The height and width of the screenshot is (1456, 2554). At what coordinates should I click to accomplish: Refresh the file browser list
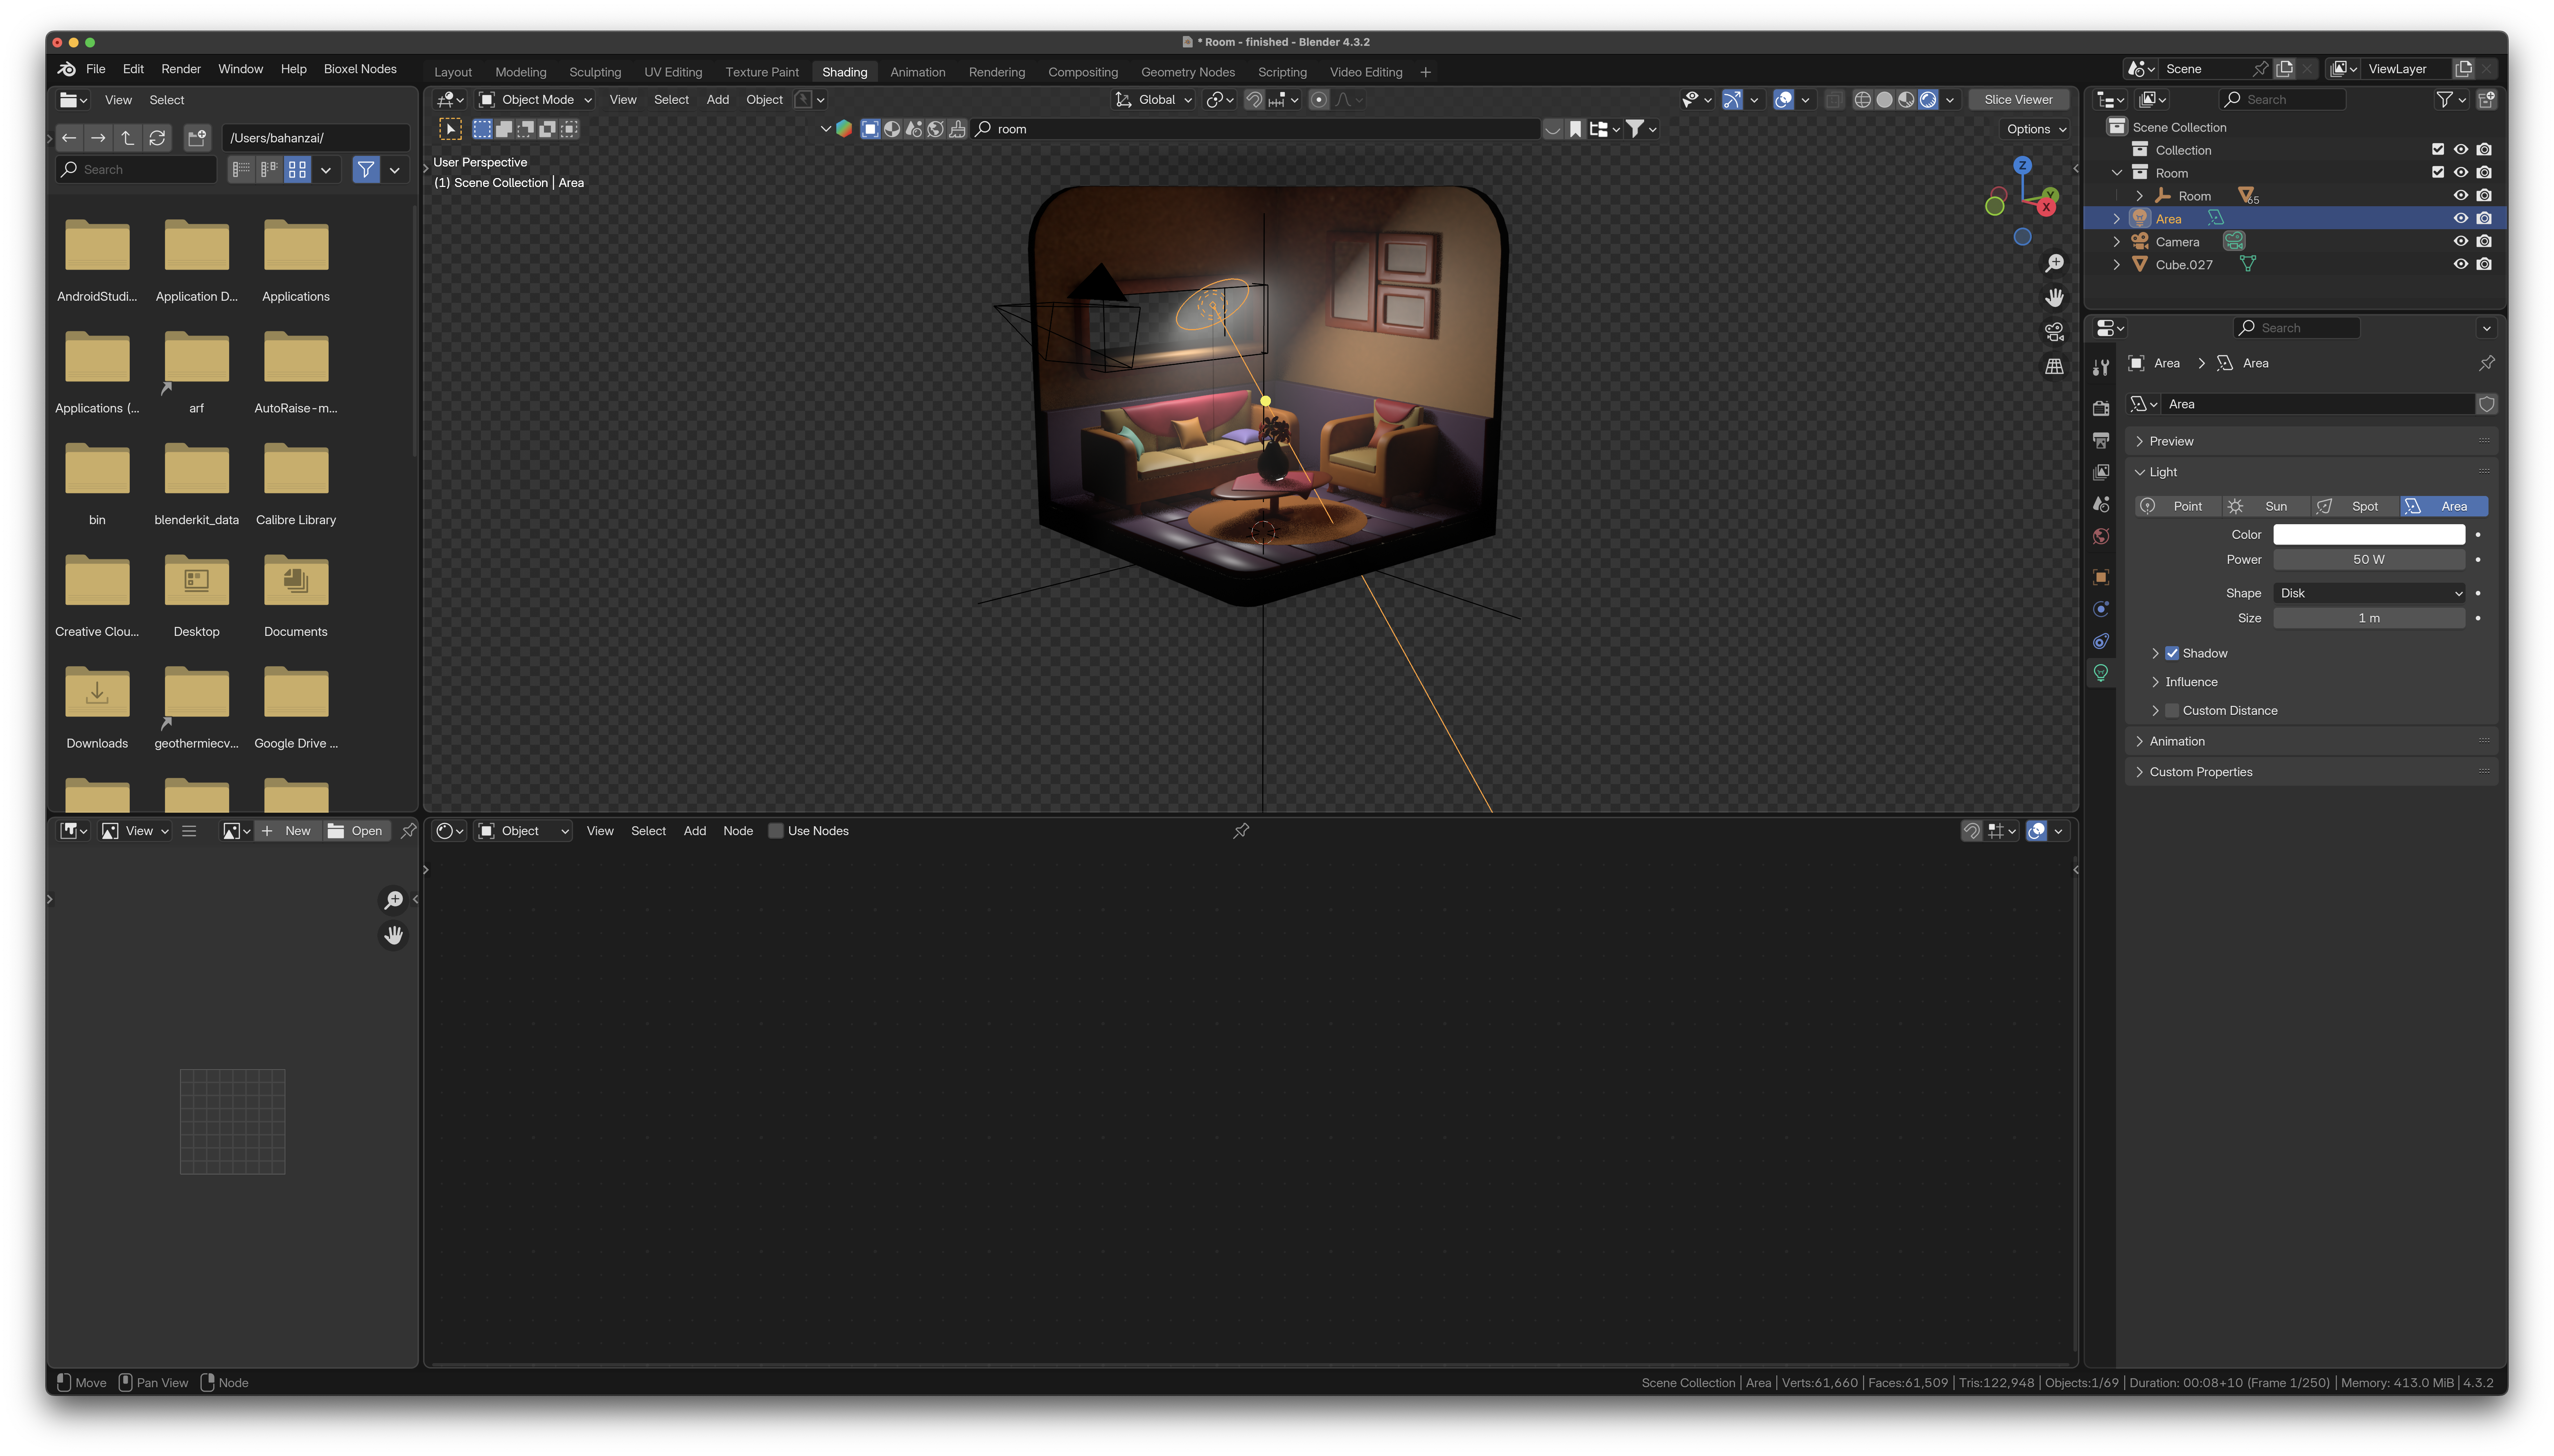157,138
